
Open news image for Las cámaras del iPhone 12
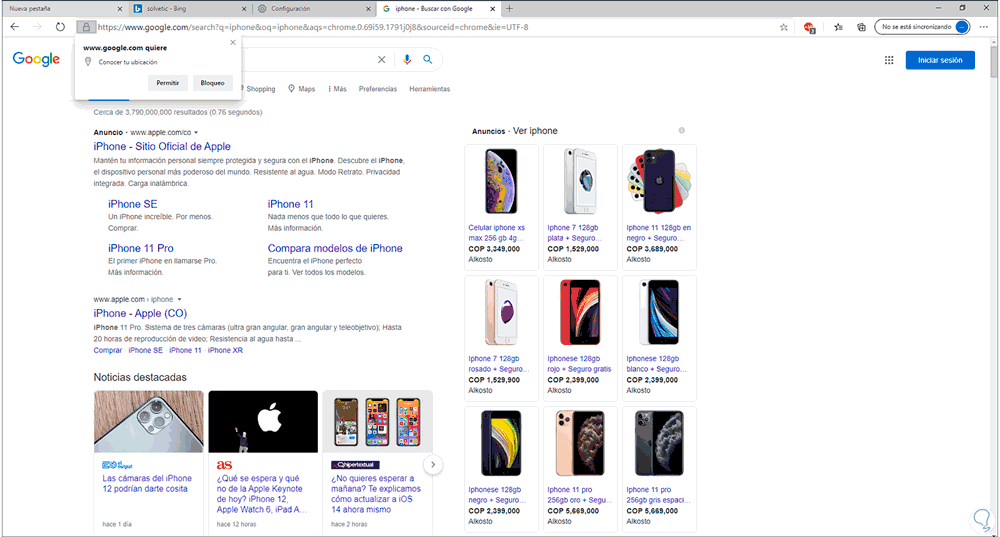point(149,422)
